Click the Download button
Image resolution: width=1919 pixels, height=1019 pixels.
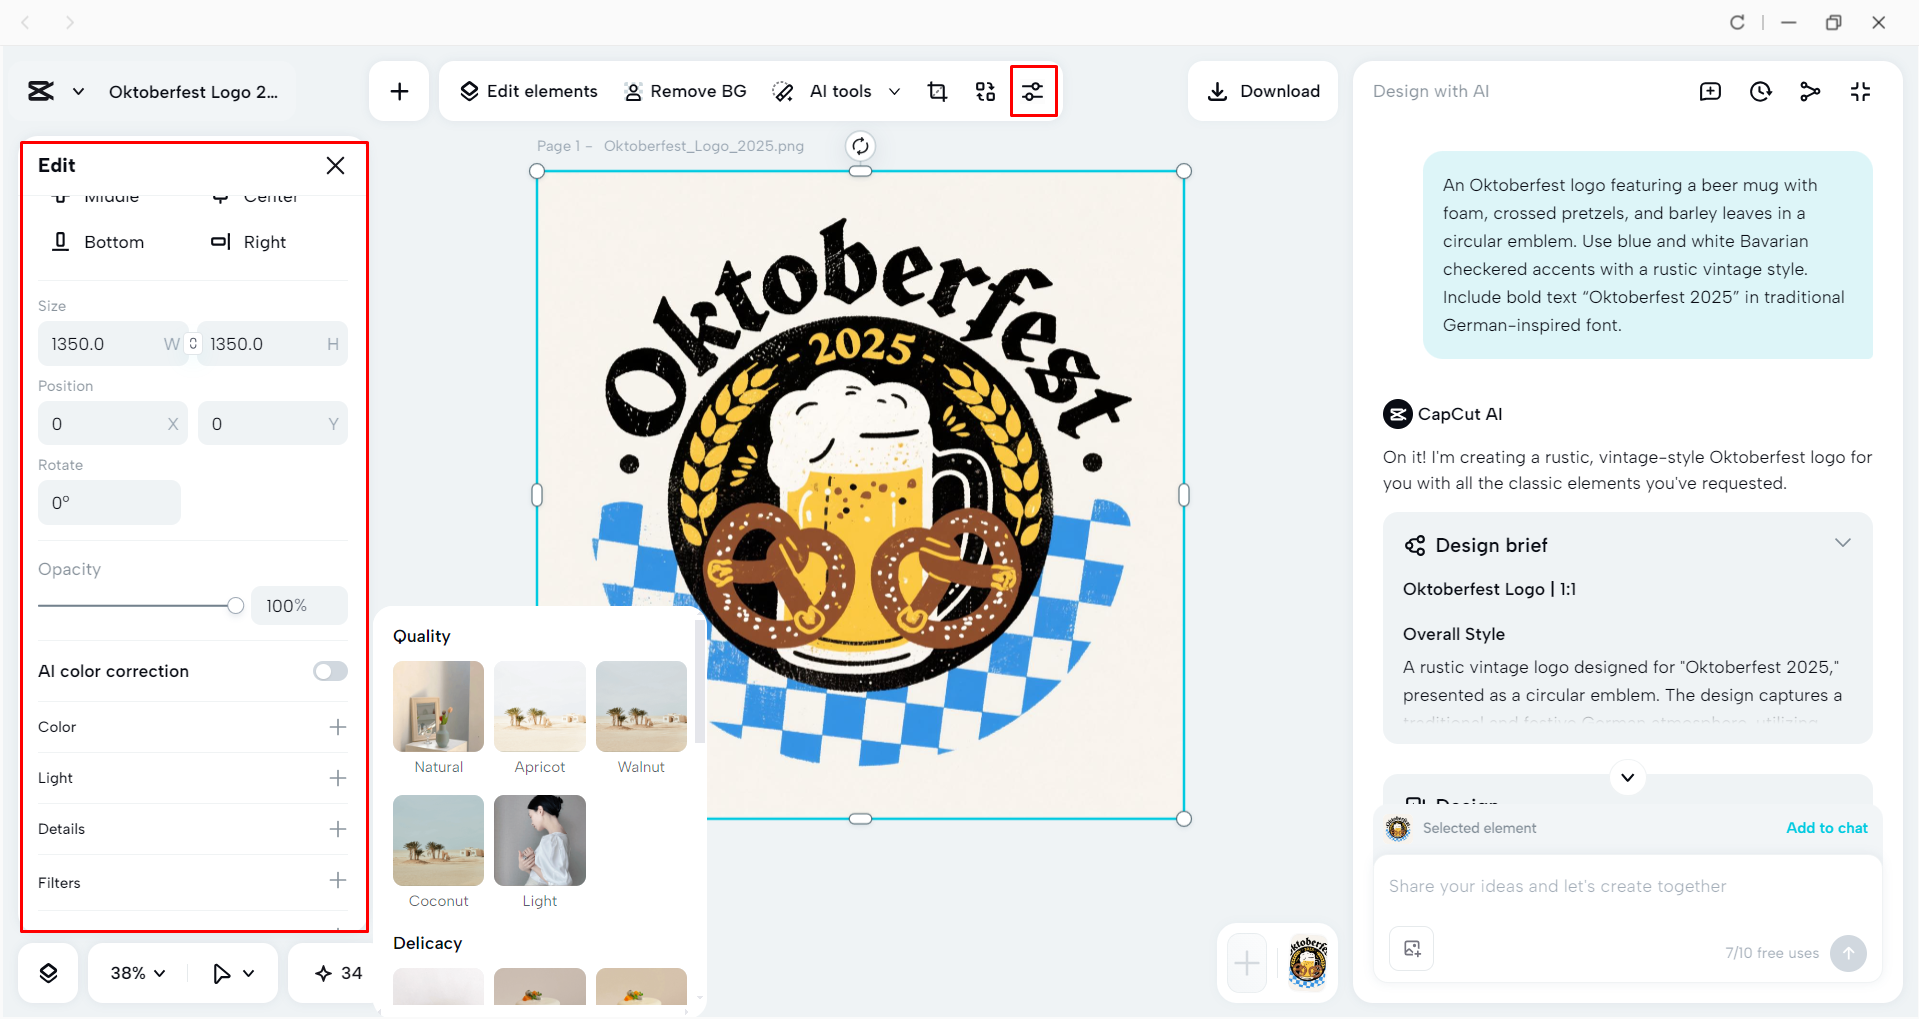coord(1263,91)
